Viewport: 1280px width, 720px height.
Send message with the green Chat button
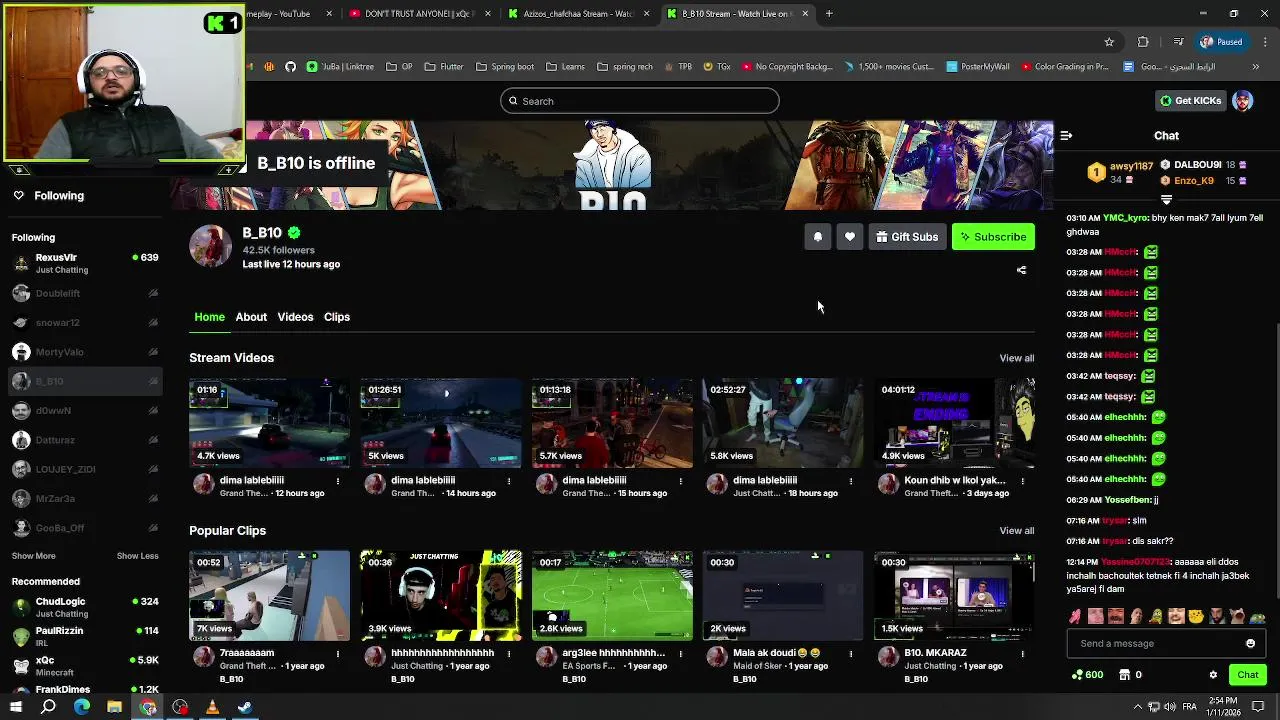[x=1247, y=675]
